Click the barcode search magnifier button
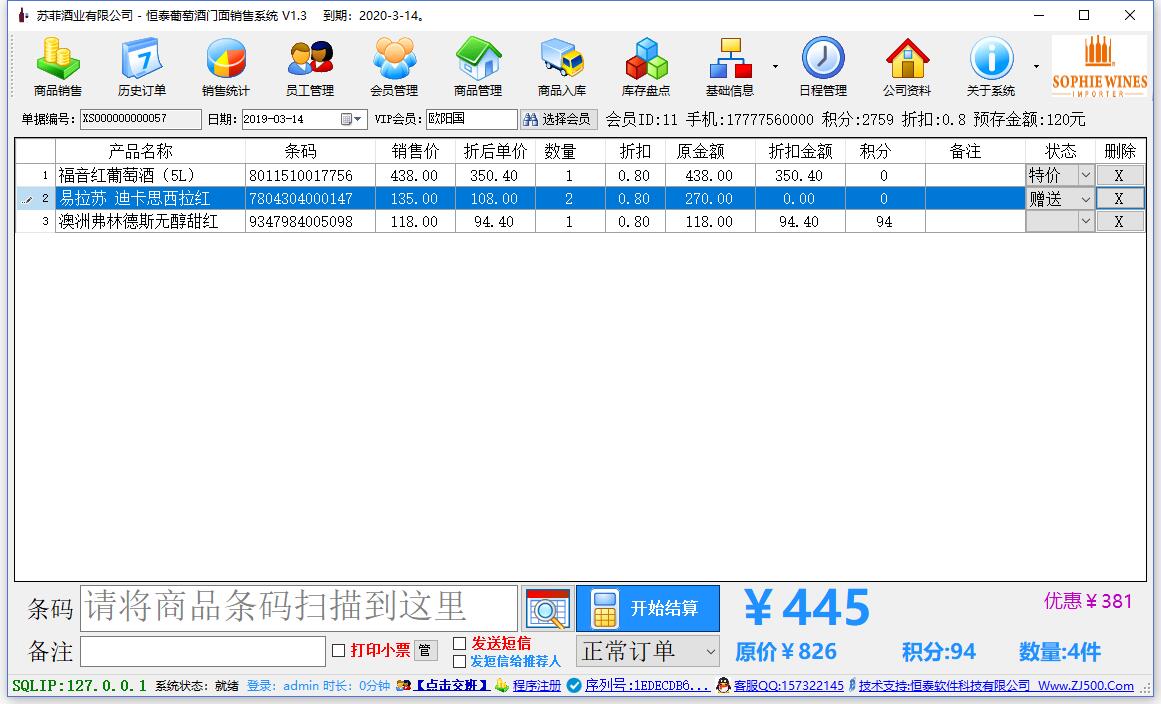 pyautogui.click(x=547, y=609)
